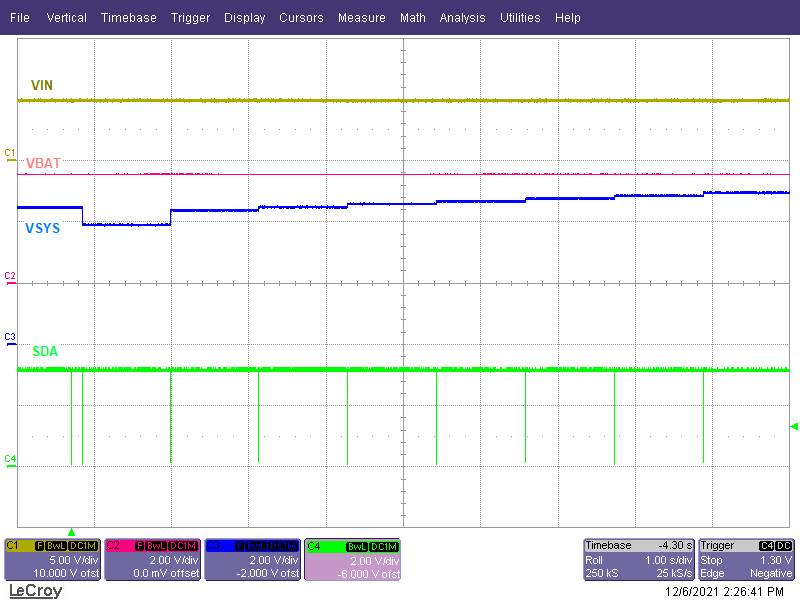This screenshot has width=800, height=600.
Task: Open the Measure menu
Action: pos(361,17)
